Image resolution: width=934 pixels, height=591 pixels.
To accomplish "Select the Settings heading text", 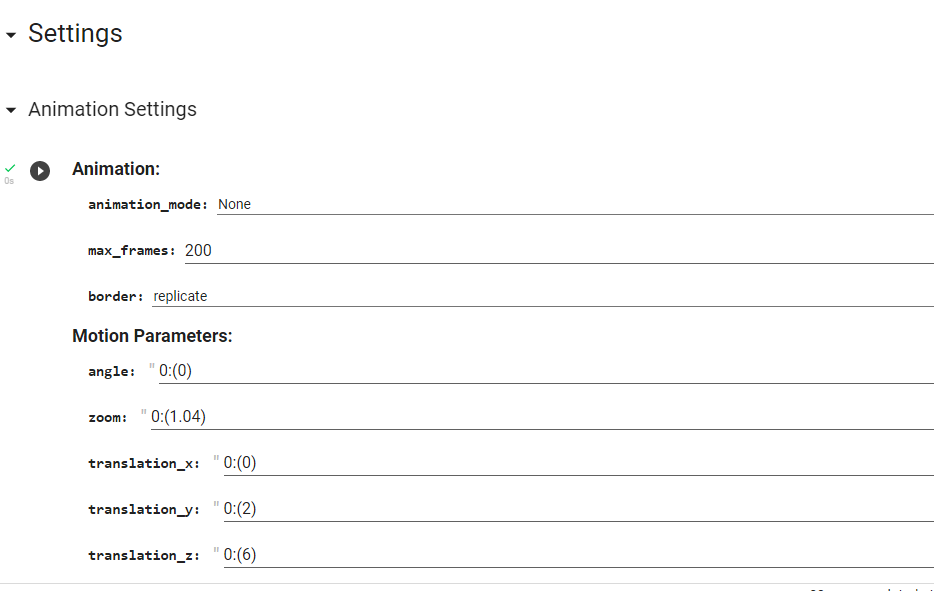I will coord(75,33).
